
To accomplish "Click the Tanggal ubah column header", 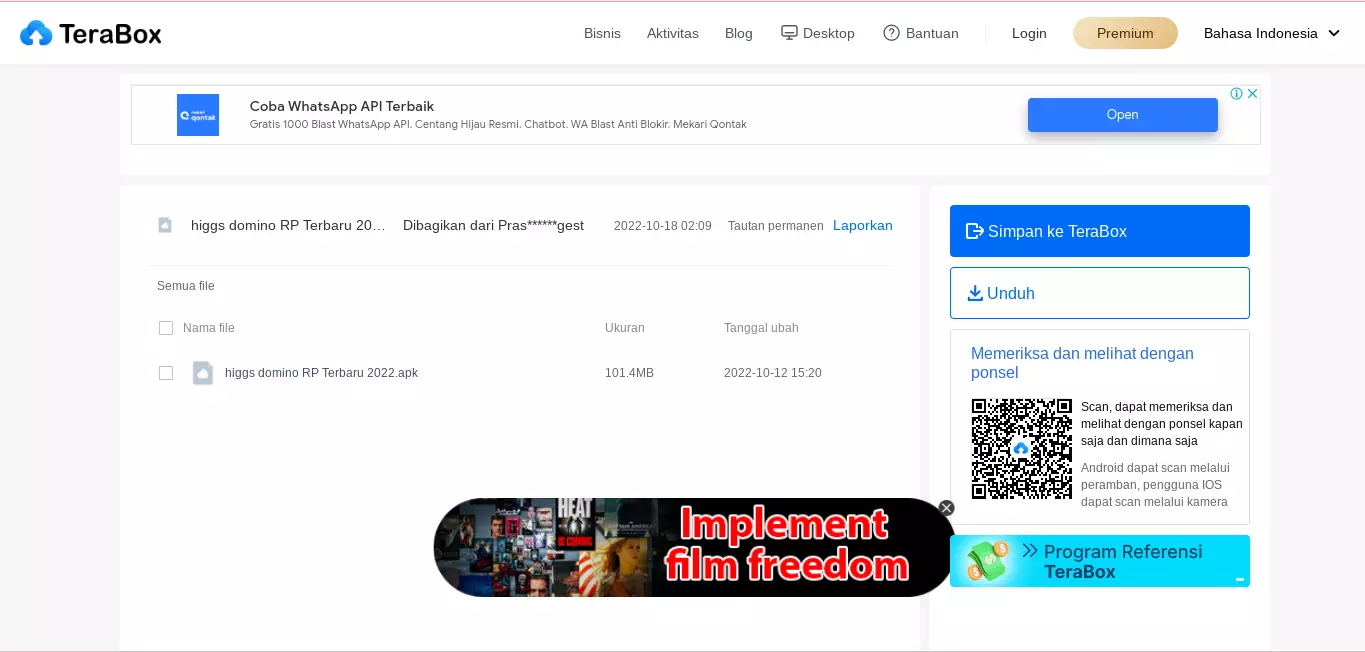I will (x=761, y=328).
